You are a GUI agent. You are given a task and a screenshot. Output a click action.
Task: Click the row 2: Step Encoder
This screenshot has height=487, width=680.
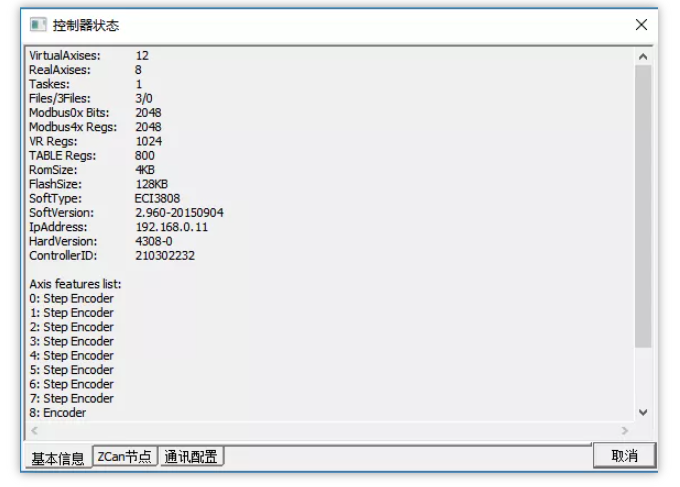click(x=72, y=327)
